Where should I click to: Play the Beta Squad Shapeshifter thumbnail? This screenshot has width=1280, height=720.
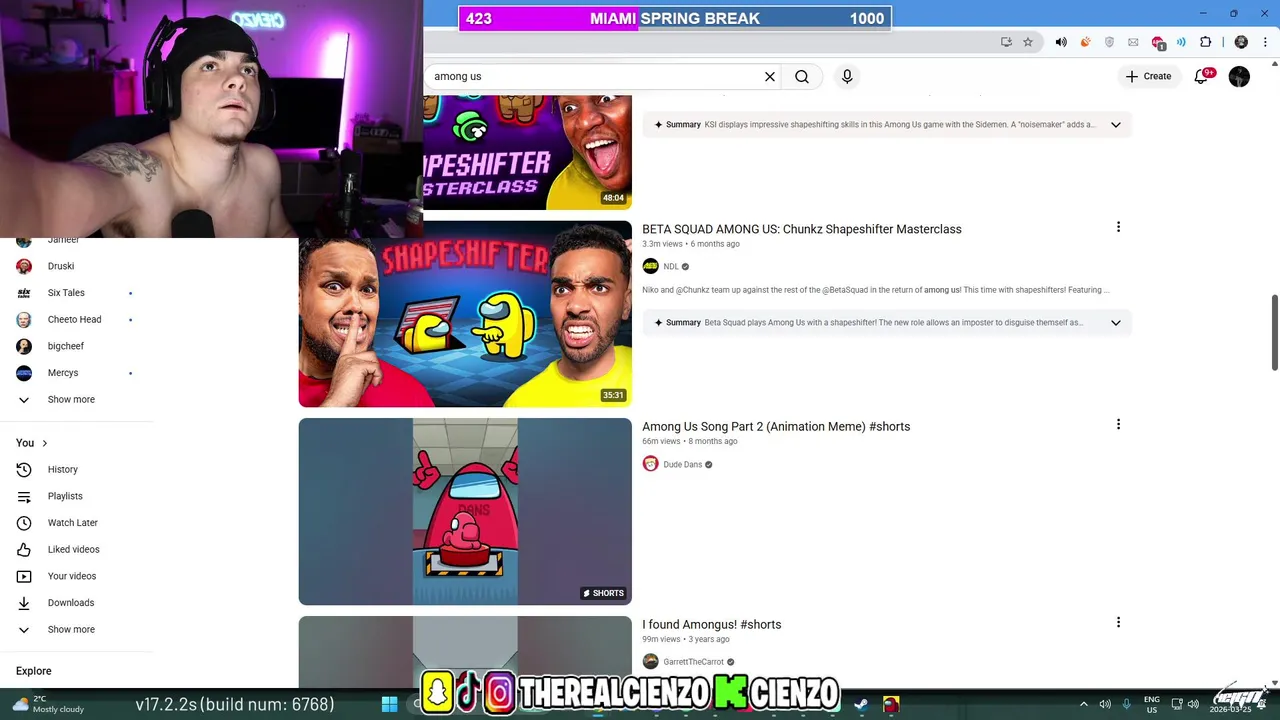click(x=465, y=314)
